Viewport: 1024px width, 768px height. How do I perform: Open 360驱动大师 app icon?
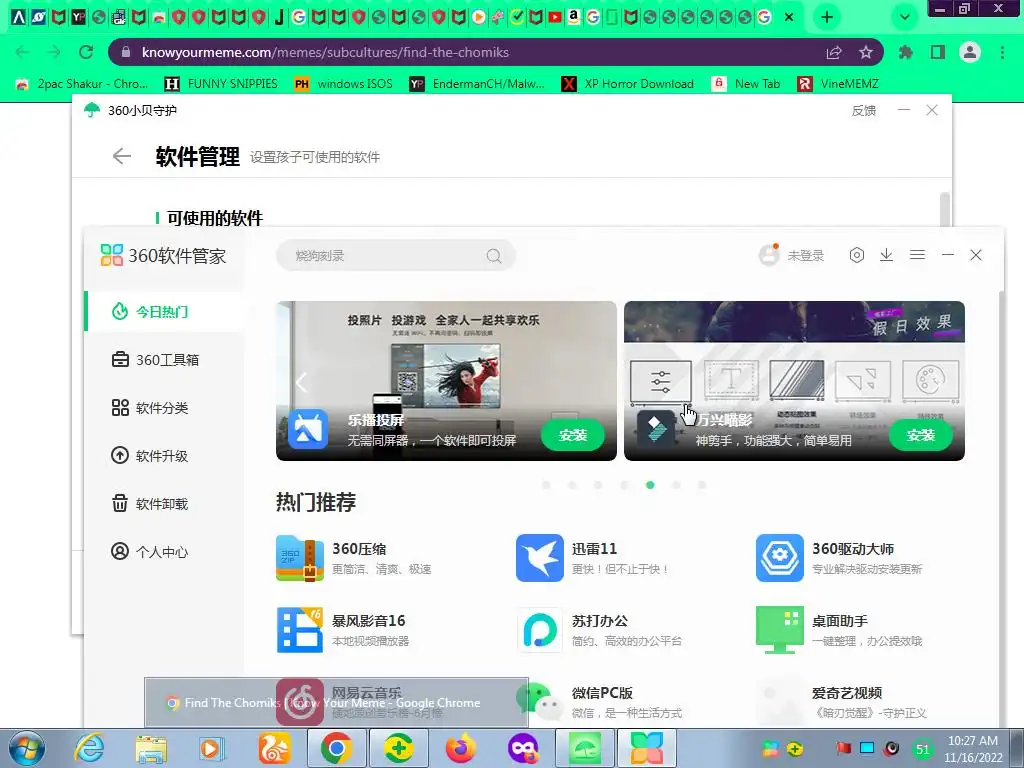(x=780, y=558)
